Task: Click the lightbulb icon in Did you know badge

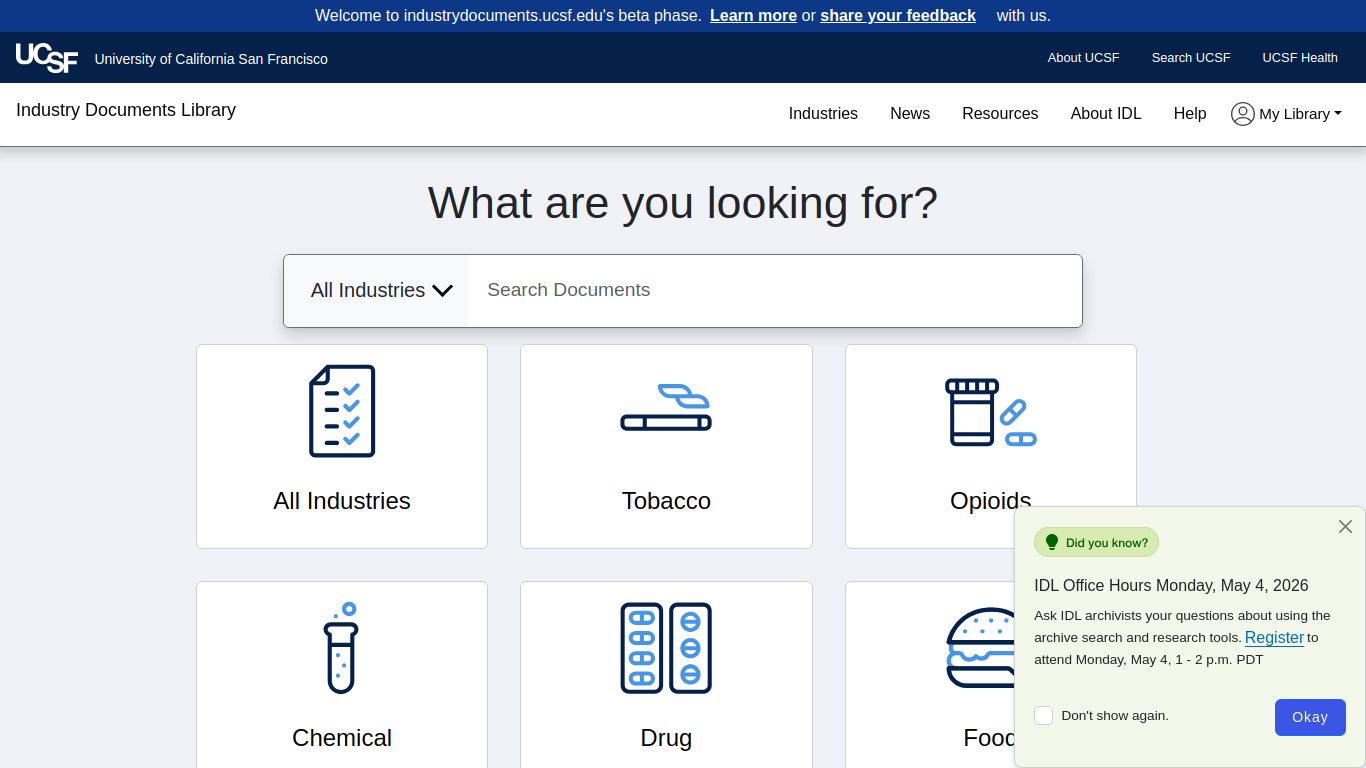Action: tap(1051, 542)
